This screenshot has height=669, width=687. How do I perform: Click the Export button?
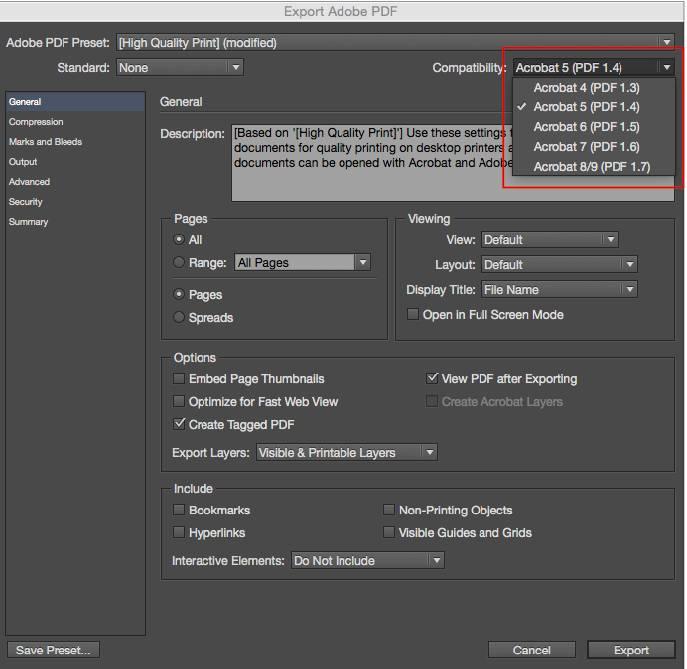(x=631, y=650)
